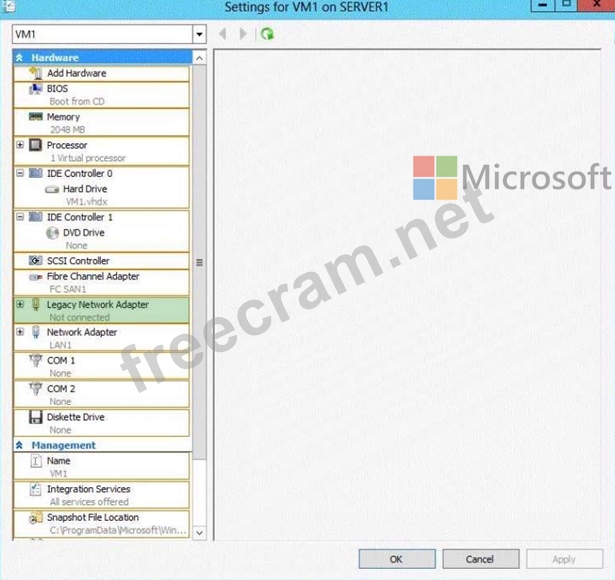
Task: Click the Apply button
Action: [x=564, y=559]
